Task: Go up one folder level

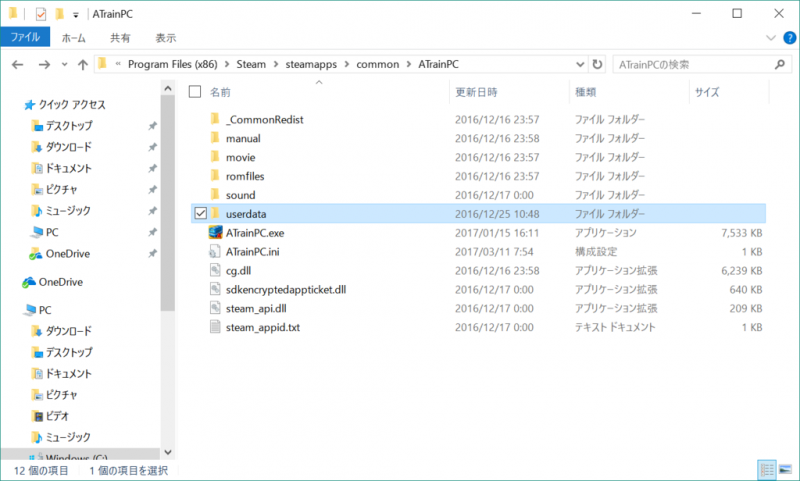Action: tap(83, 65)
